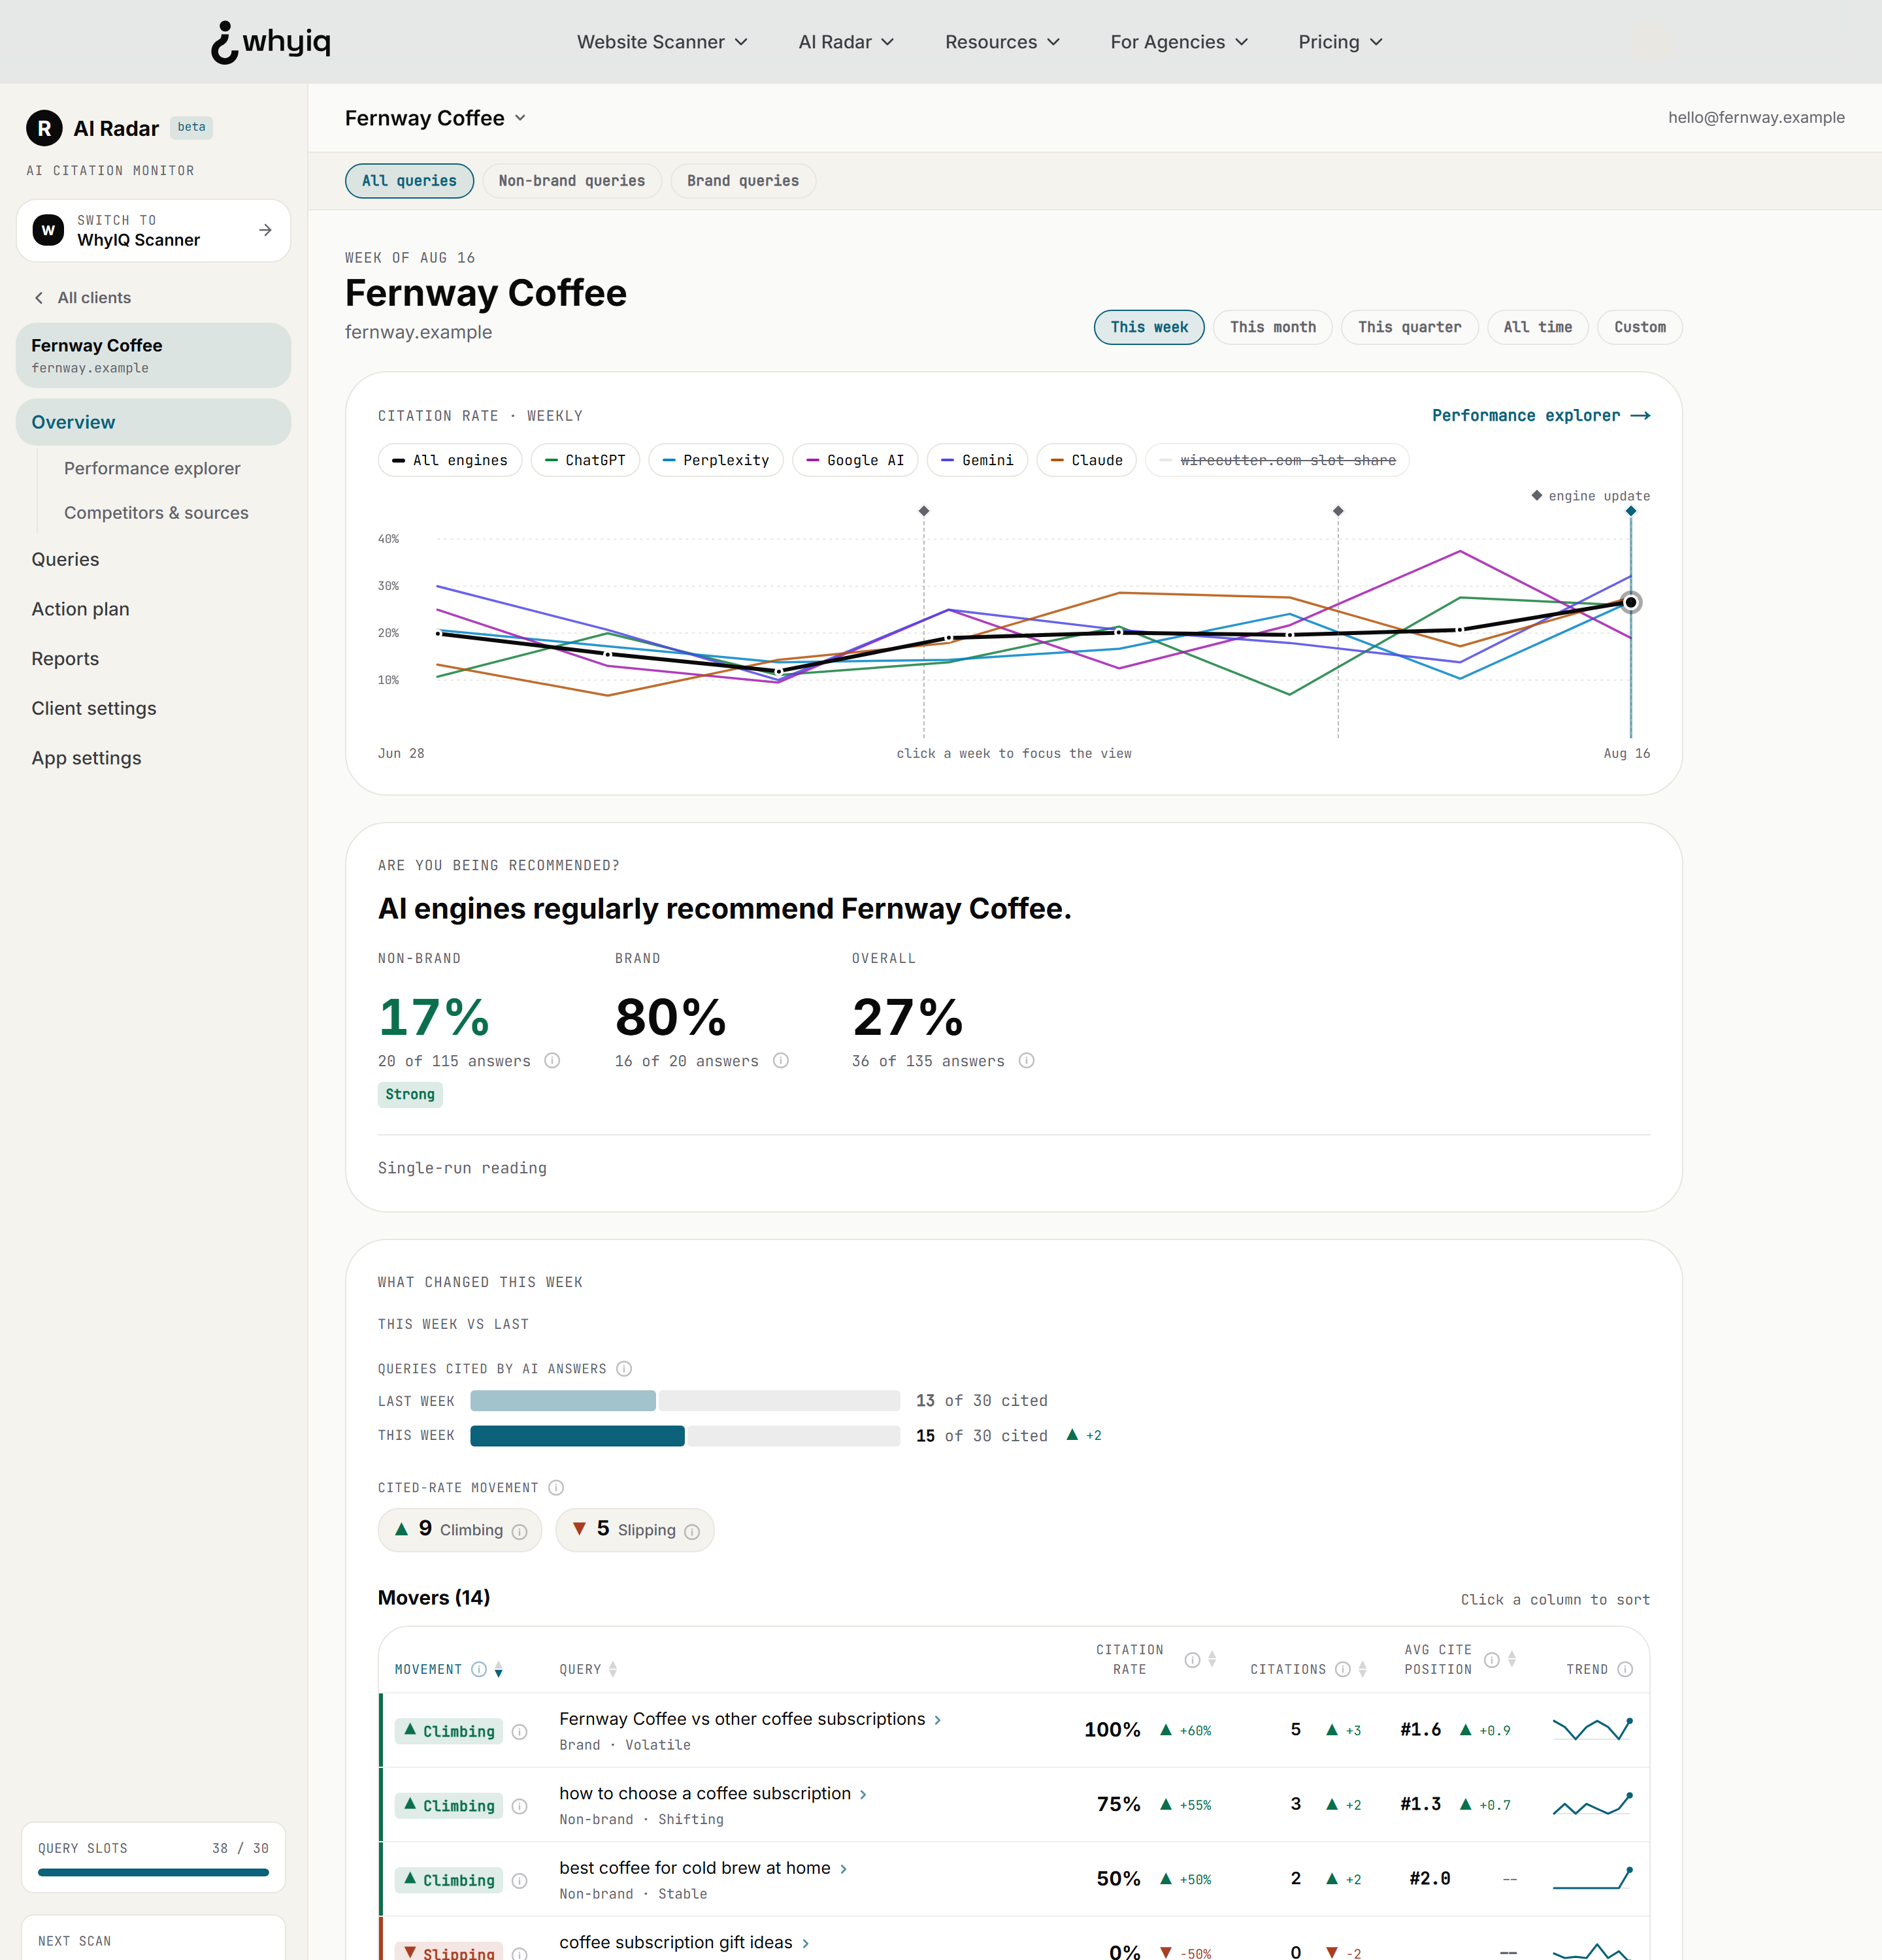This screenshot has width=1882, height=1960.
Task: Expand the Pricing menu
Action: (1340, 42)
